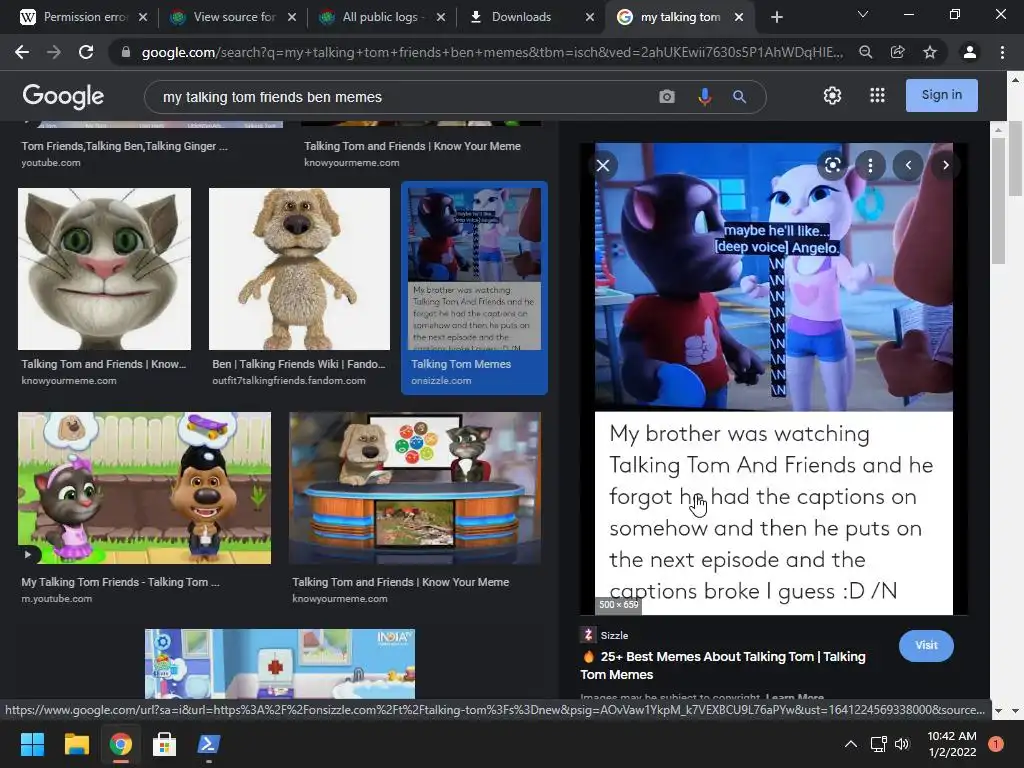Screen dimensions: 1024x768
Task: Click the Learn More copyright link
Action: [794, 697]
